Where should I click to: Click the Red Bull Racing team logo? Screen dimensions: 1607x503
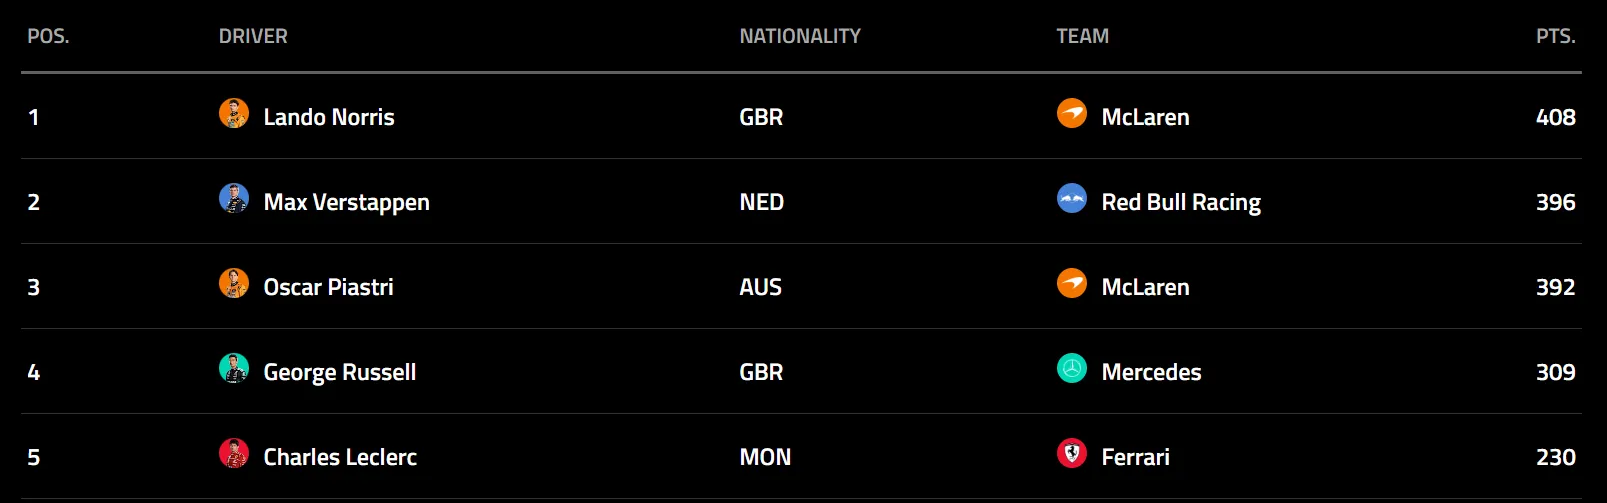(x=1072, y=199)
